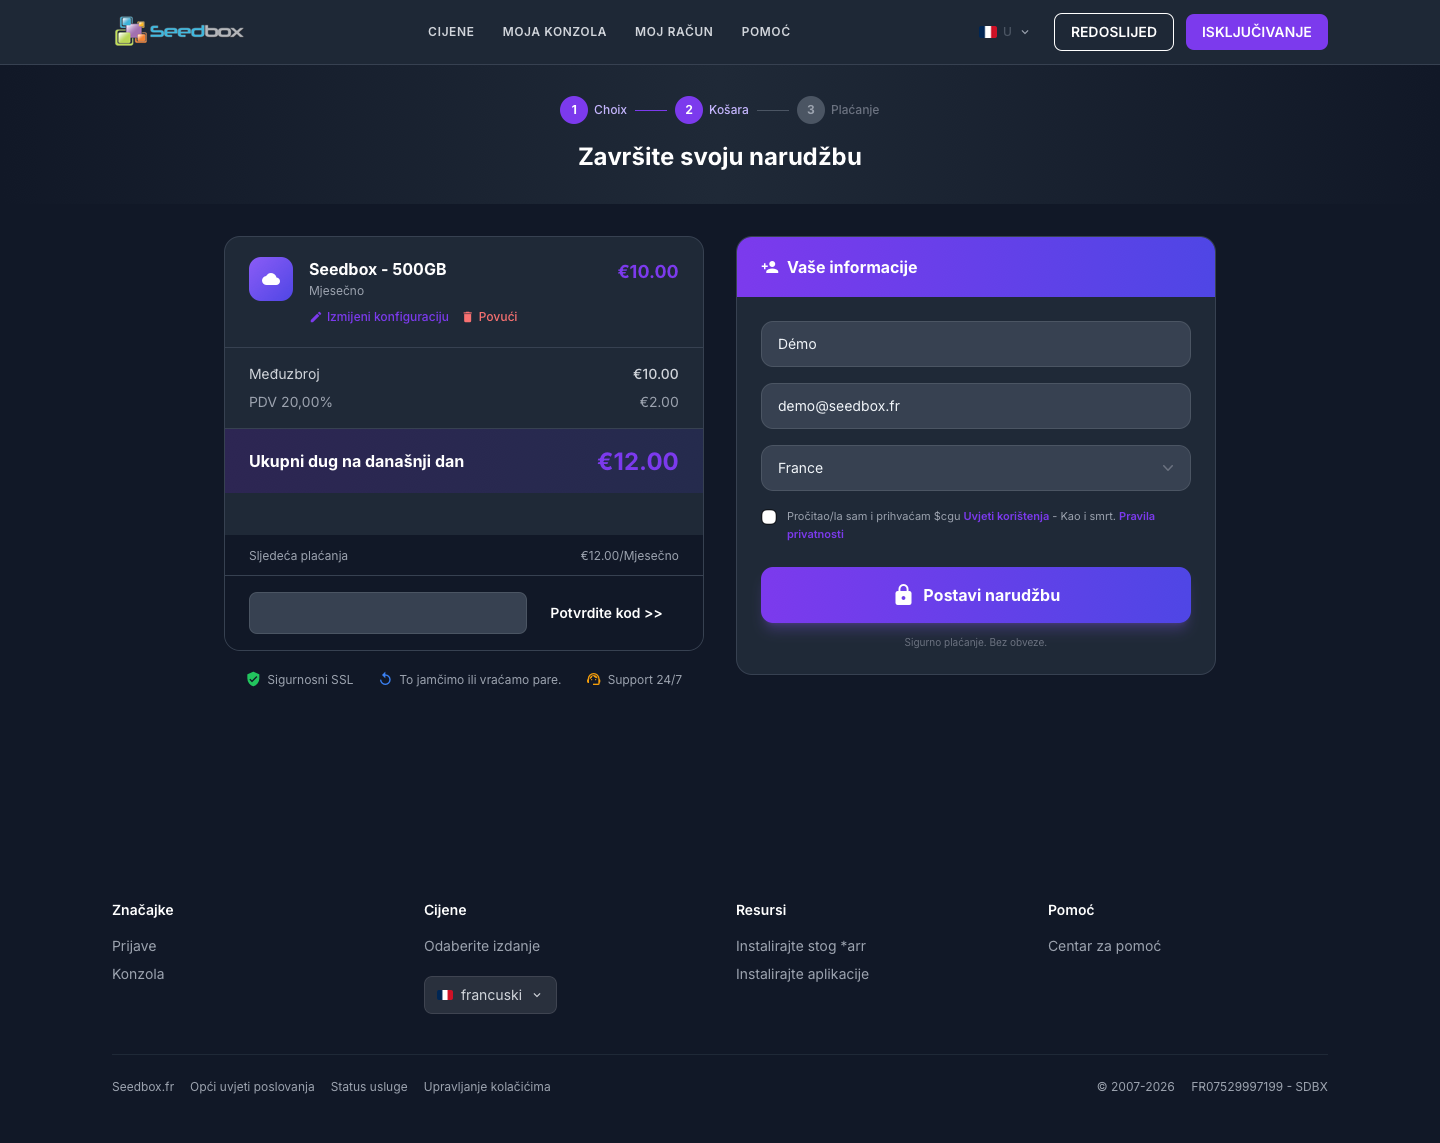Click the green shield icon for Sigurnosni SSL

pos(253,680)
